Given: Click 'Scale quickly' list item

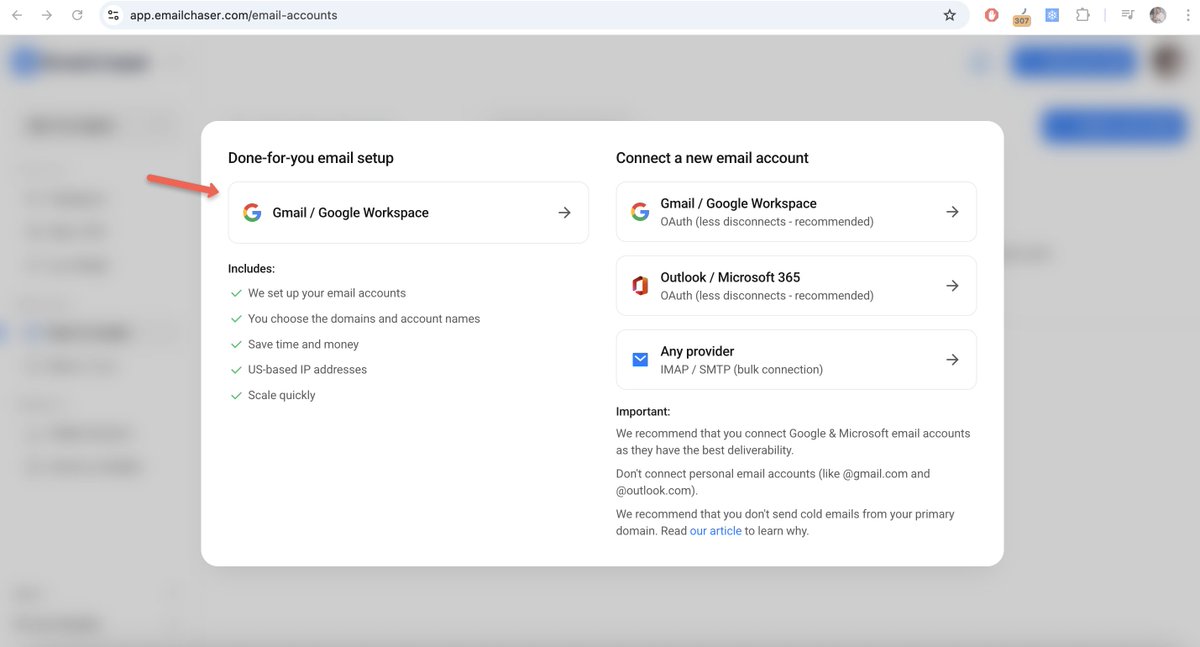Looking at the screenshot, I should pyautogui.click(x=281, y=395).
